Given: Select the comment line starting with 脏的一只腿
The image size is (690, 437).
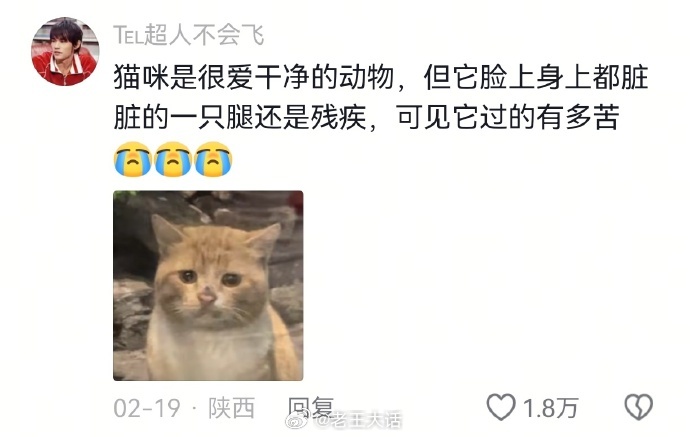Looking at the screenshot, I should 367,117.
